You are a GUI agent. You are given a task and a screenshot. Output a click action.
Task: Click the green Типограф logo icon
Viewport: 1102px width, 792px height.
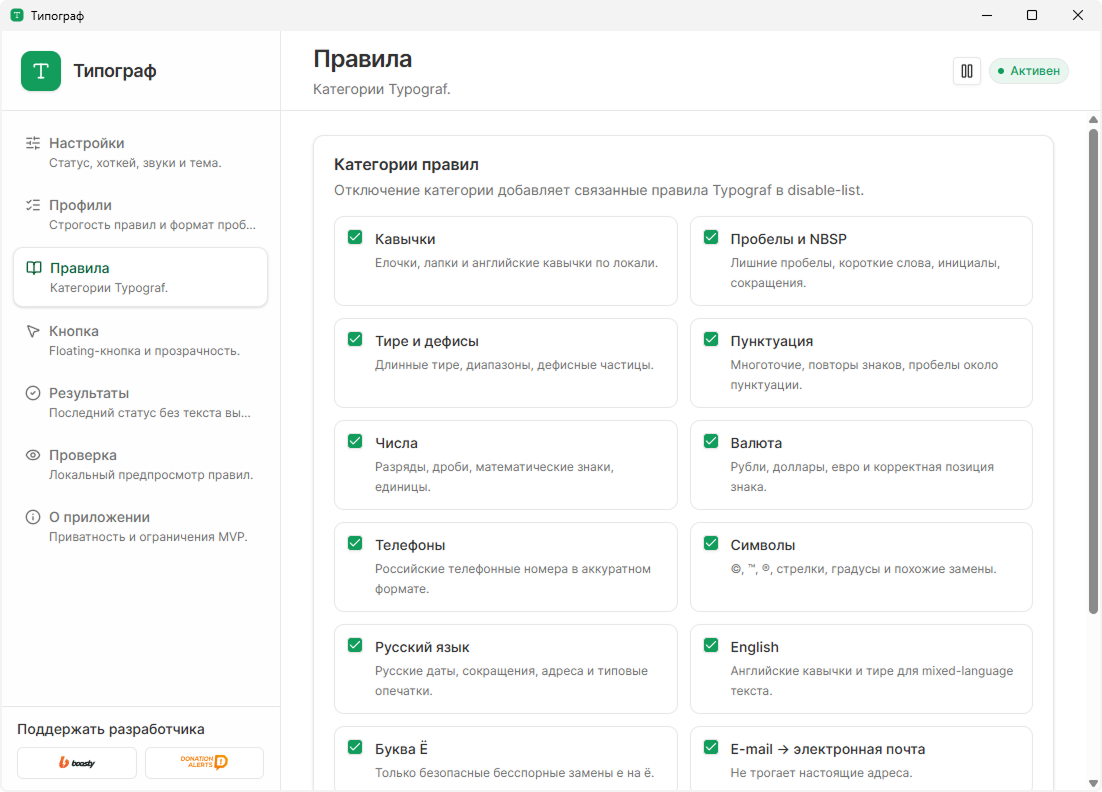(x=41, y=71)
